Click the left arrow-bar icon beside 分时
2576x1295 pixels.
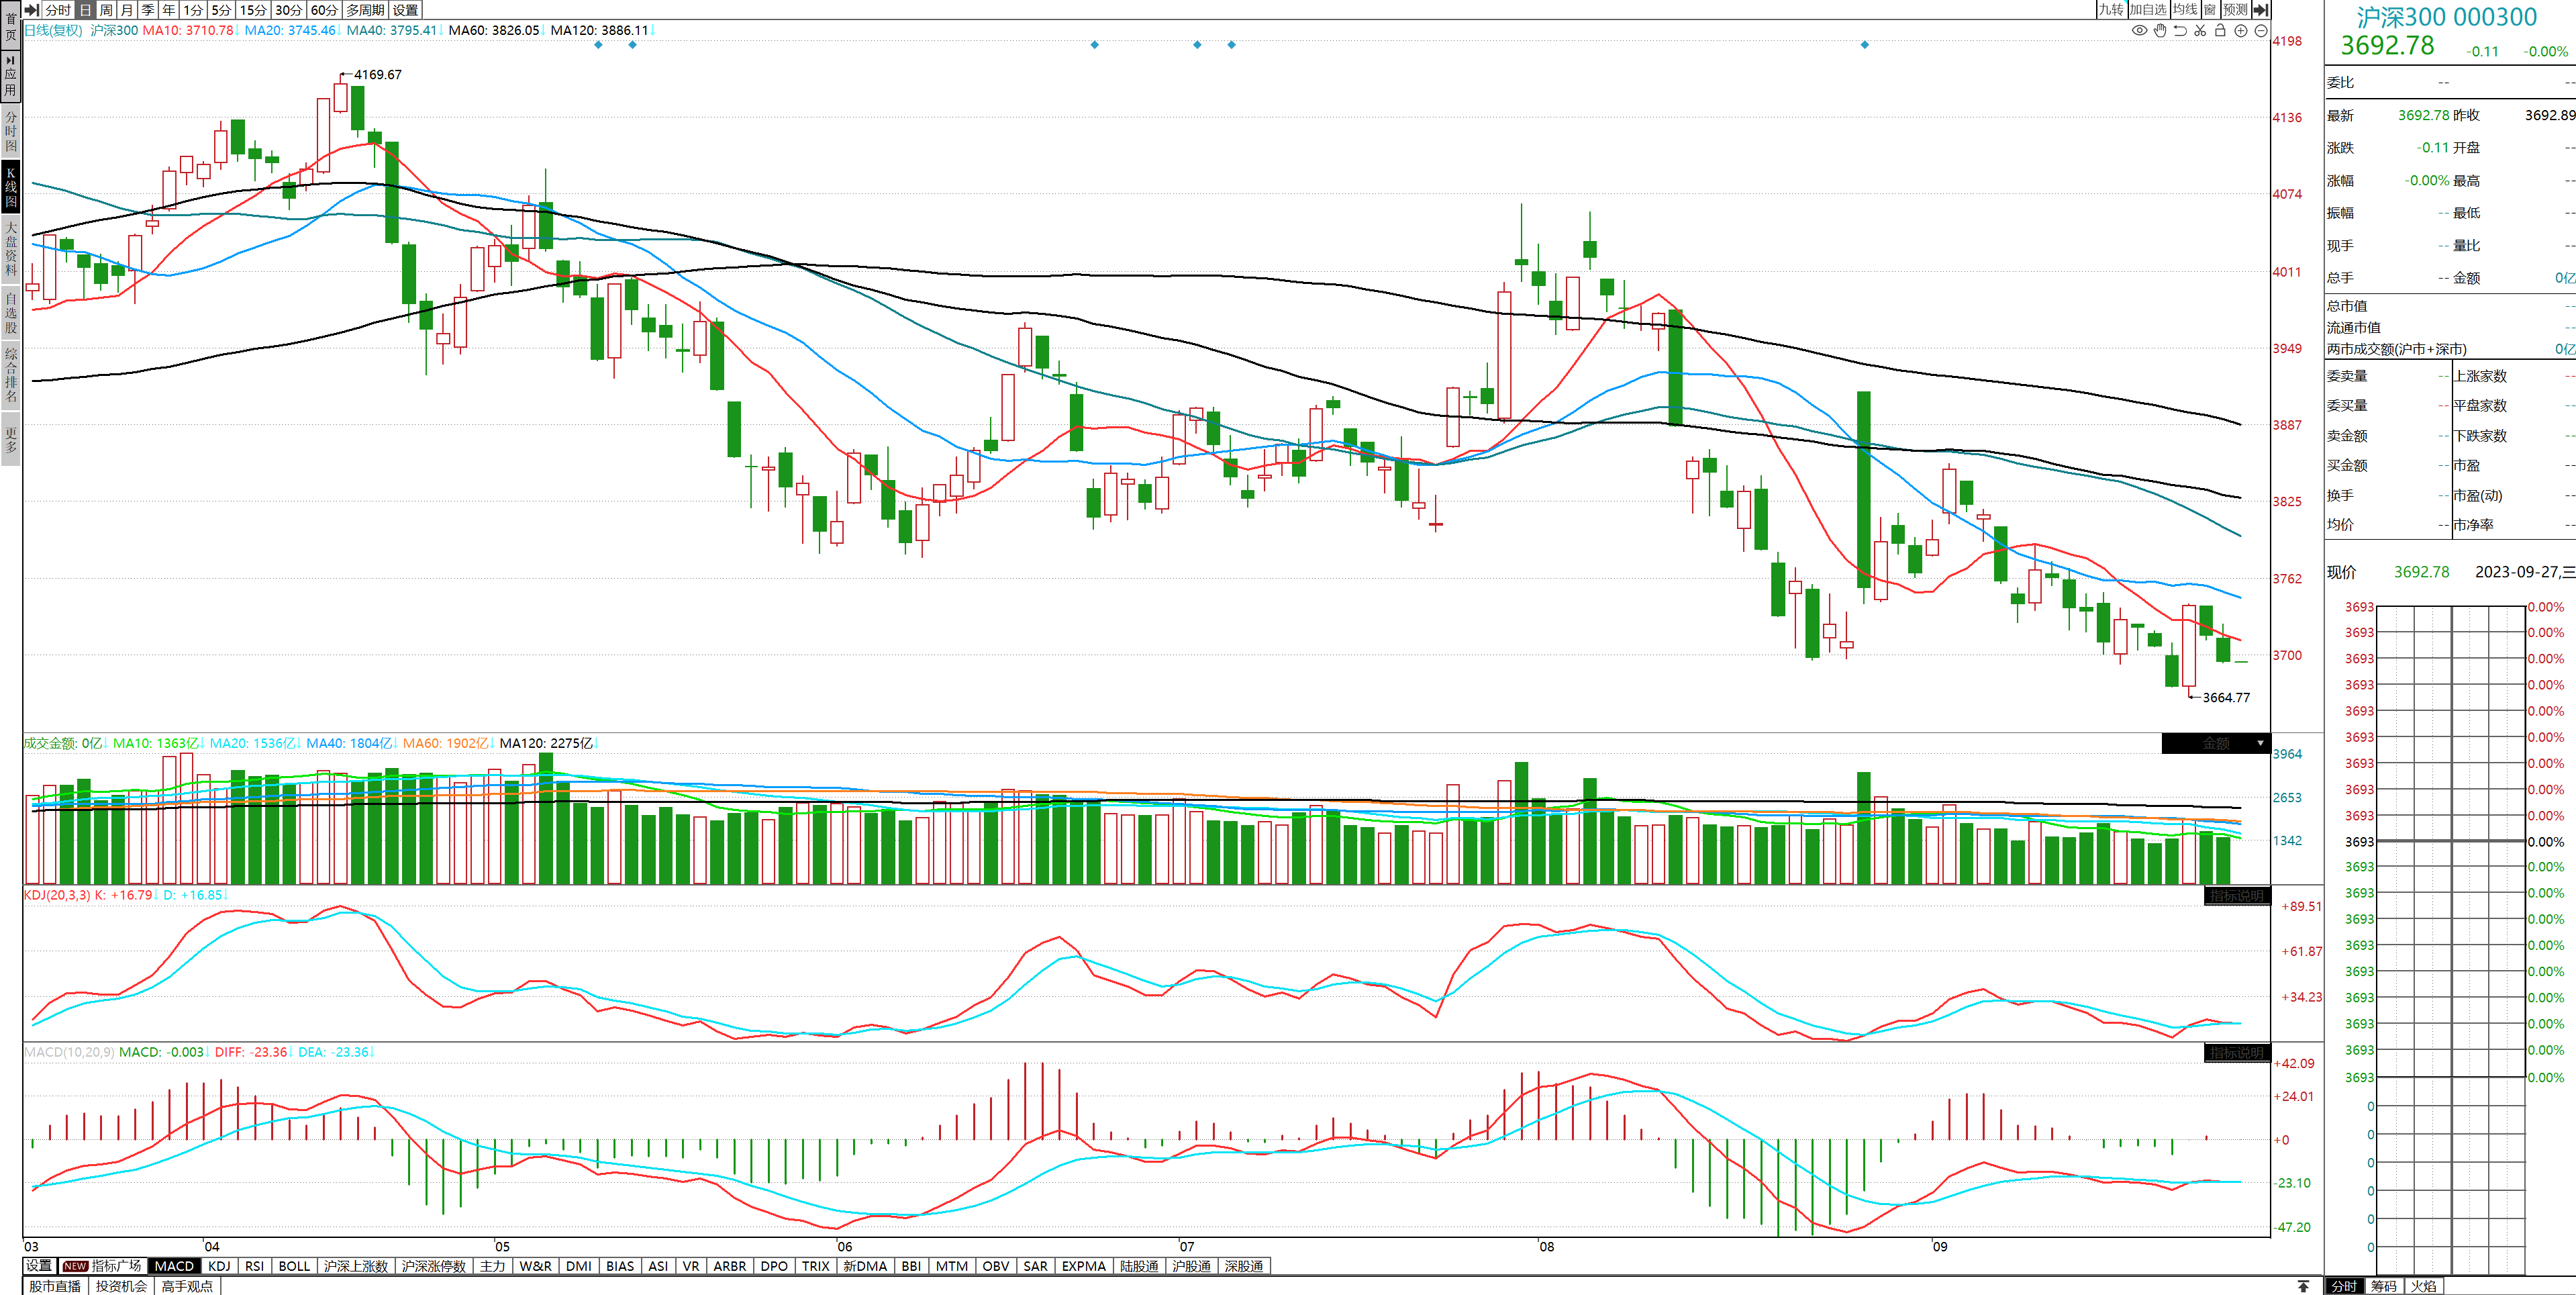coord(32,10)
